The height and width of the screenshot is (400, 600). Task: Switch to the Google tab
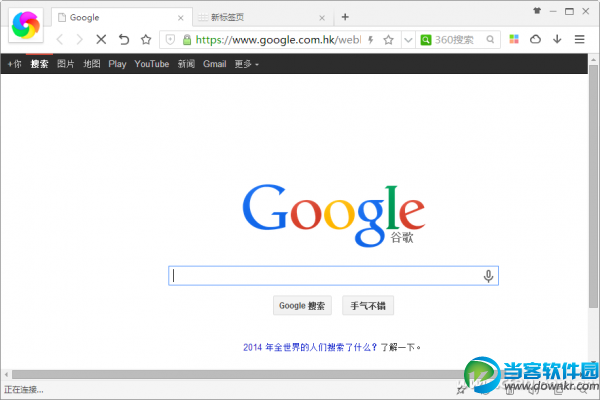pyautogui.click(x=121, y=18)
